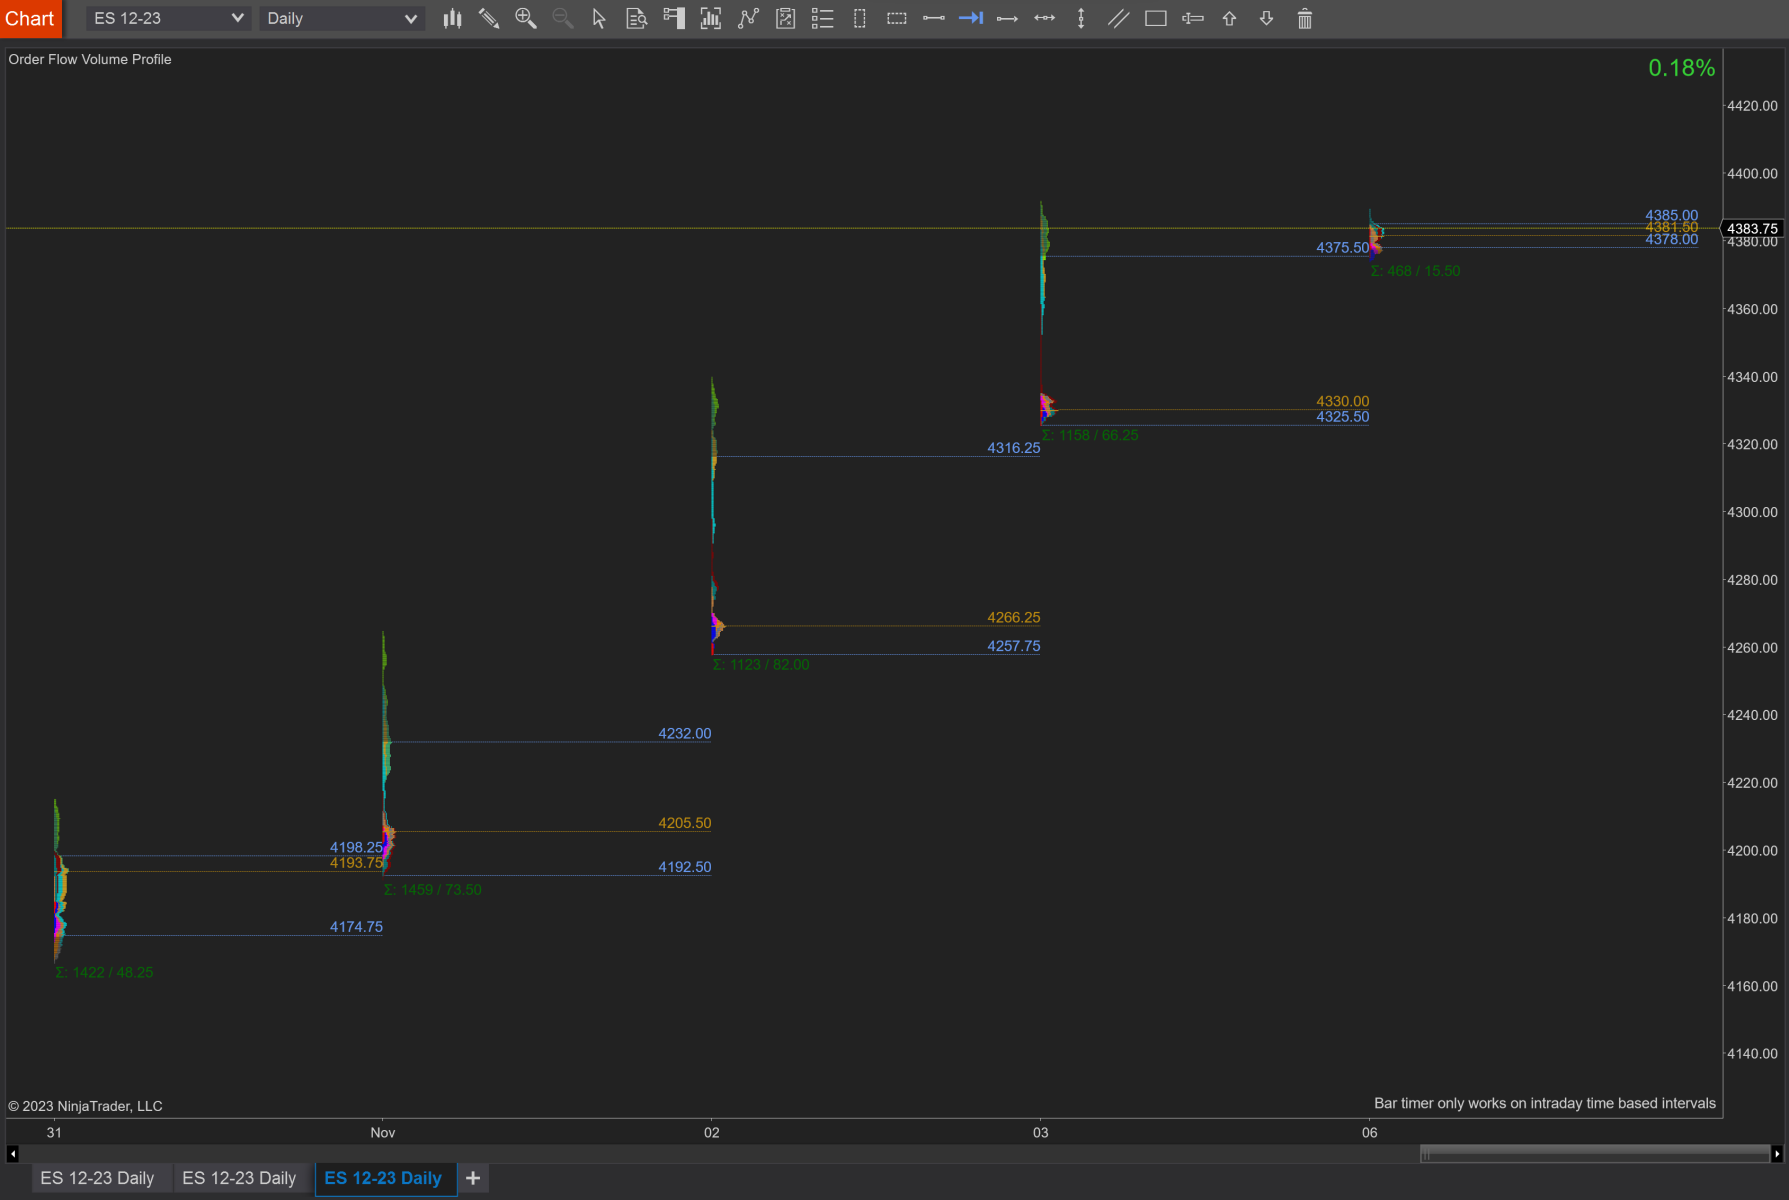1789x1200 pixels.
Task: Click the 4316.25 price level label
Action: [x=1013, y=448]
